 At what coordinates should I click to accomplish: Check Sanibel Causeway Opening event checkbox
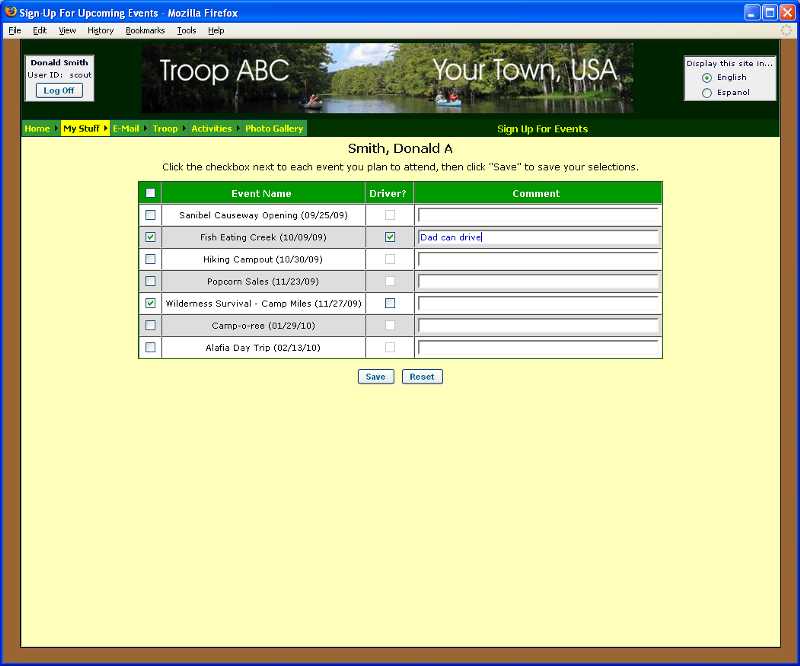coord(150,215)
